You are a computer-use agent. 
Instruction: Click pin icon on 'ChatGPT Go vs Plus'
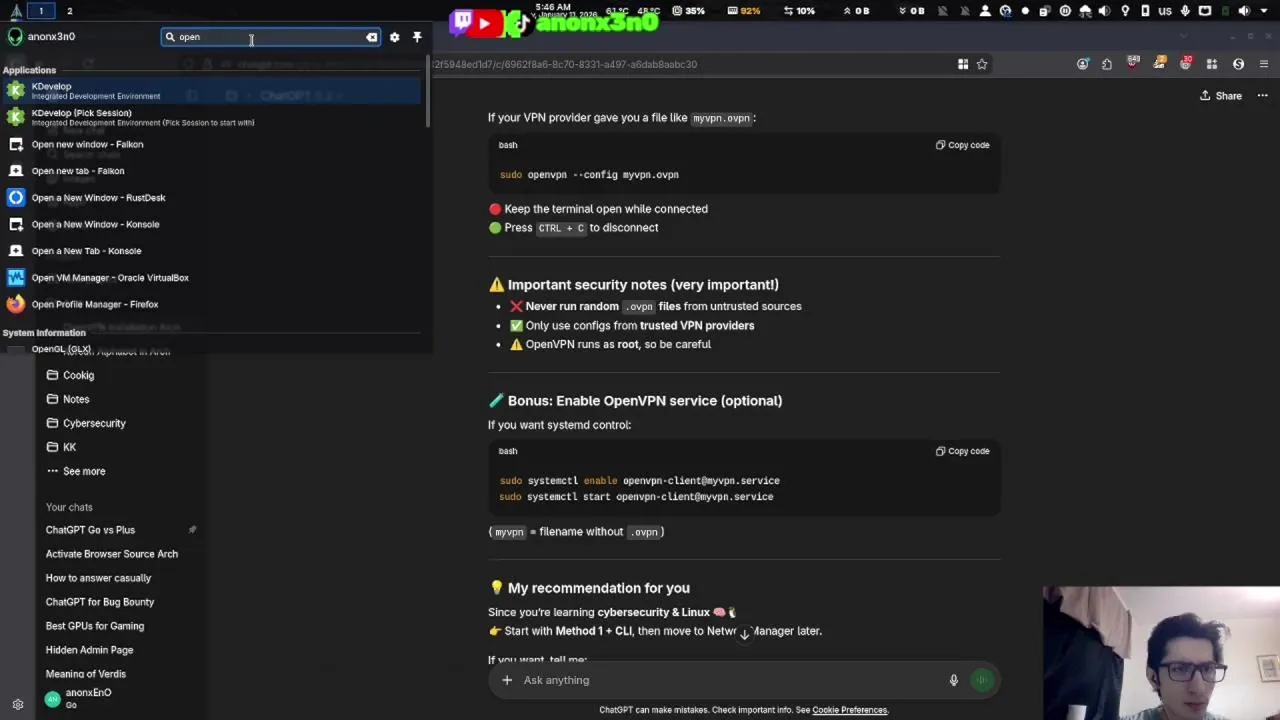click(x=192, y=530)
